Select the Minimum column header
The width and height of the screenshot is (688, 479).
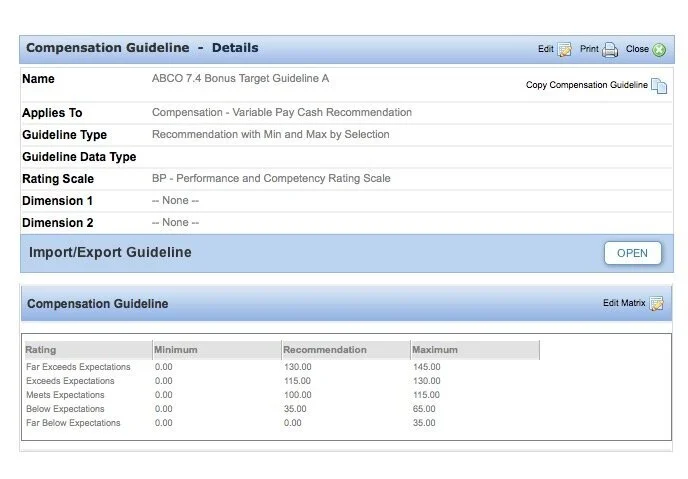(x=217, y=350)
